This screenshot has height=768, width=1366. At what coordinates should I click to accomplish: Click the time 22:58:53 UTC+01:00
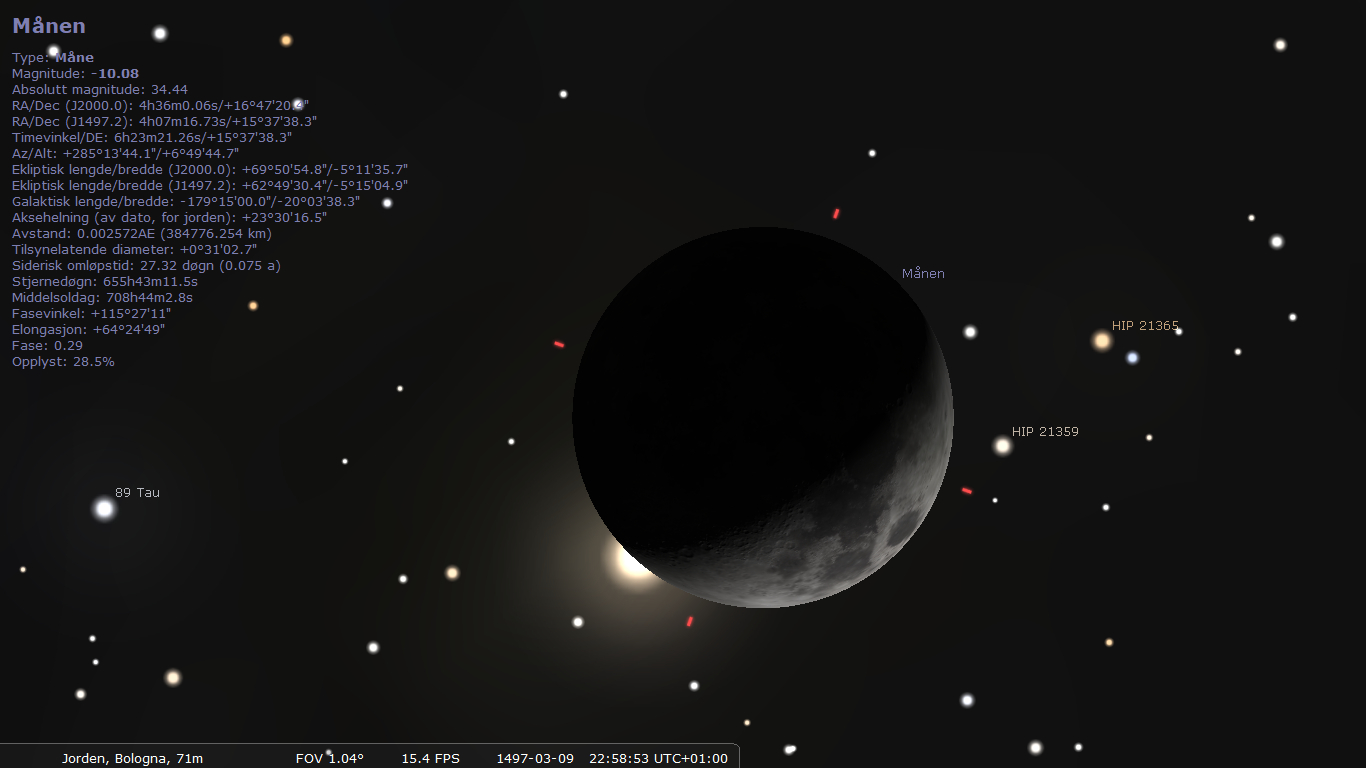[x=658, y=758]
